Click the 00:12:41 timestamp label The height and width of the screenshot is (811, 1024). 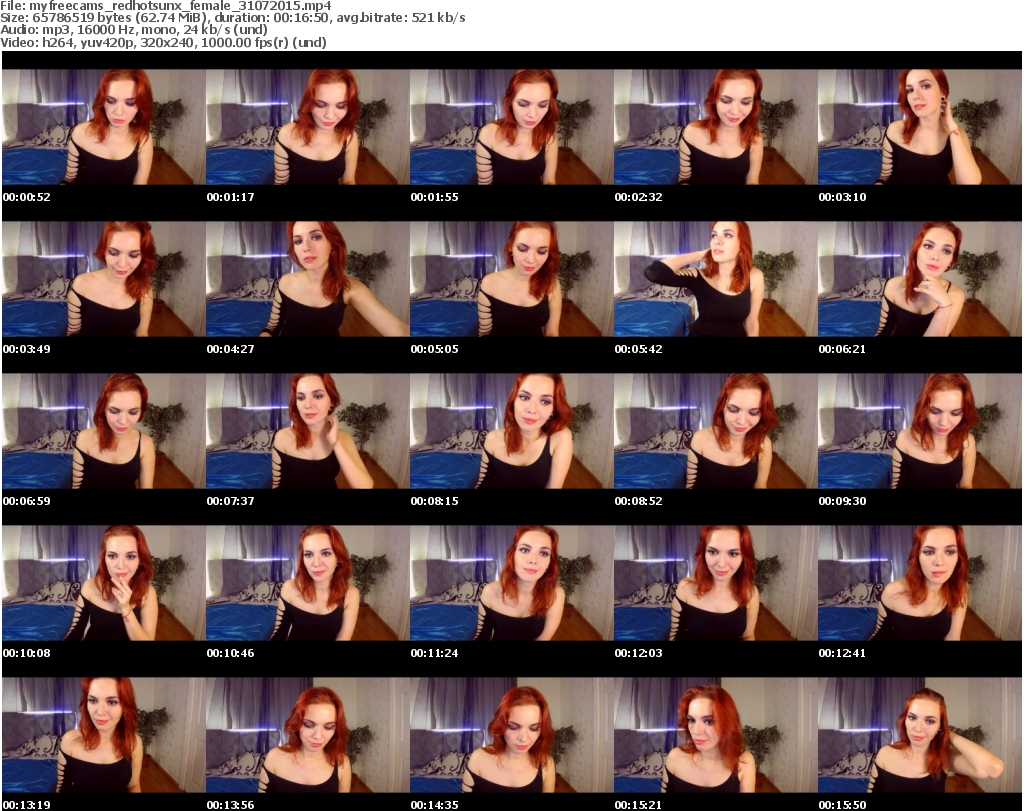(842, 653)
